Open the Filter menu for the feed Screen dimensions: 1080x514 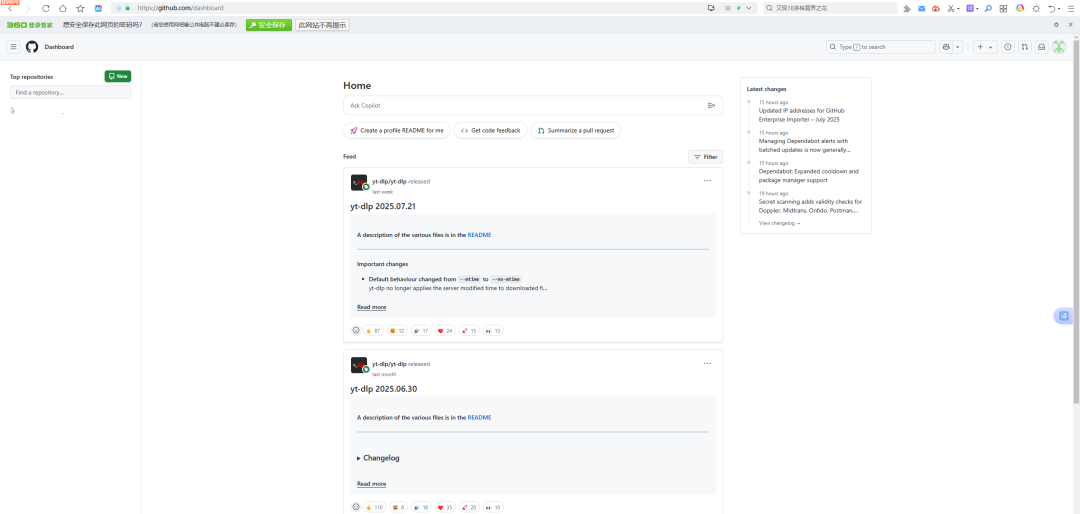(x=705, y=157)
